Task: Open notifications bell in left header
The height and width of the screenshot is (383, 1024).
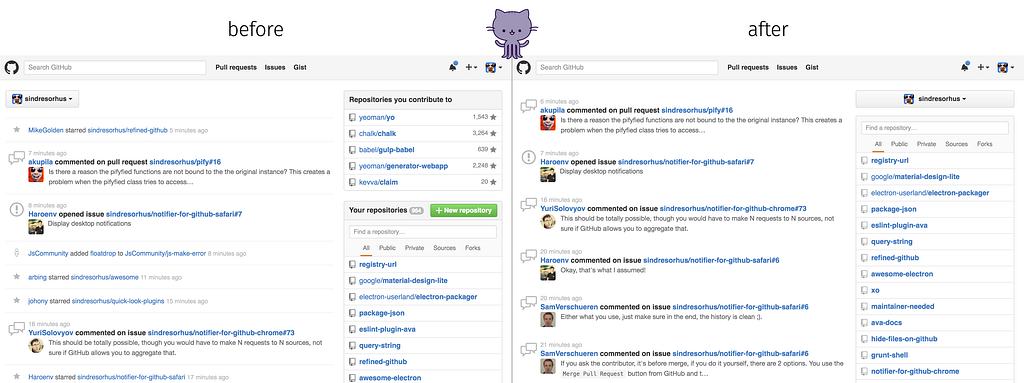Action: [453, 67]
